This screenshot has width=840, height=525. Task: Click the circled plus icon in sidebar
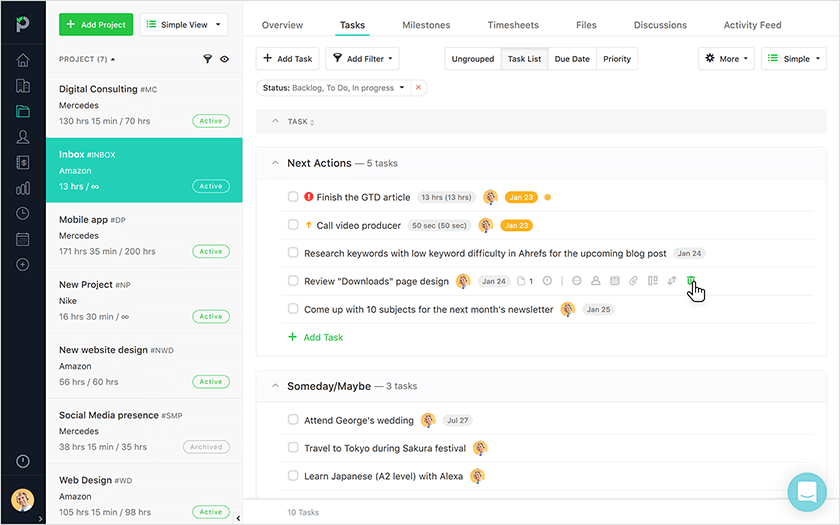(x=22, y=265)
